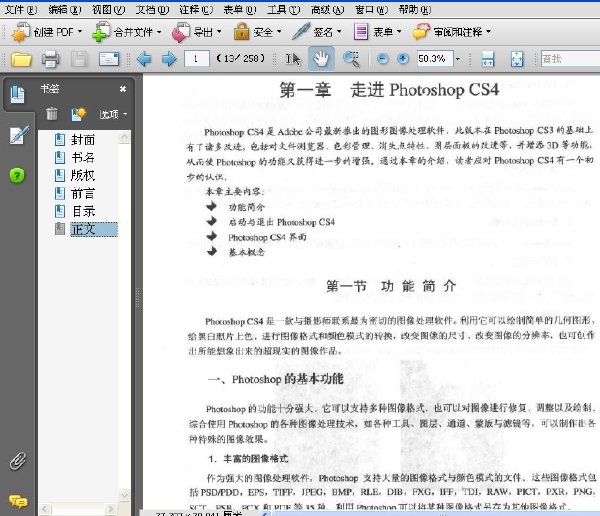Open the 文件 menu
This screenshot has width=600, height=516.
pyautogui.click(x=21, y=9)
